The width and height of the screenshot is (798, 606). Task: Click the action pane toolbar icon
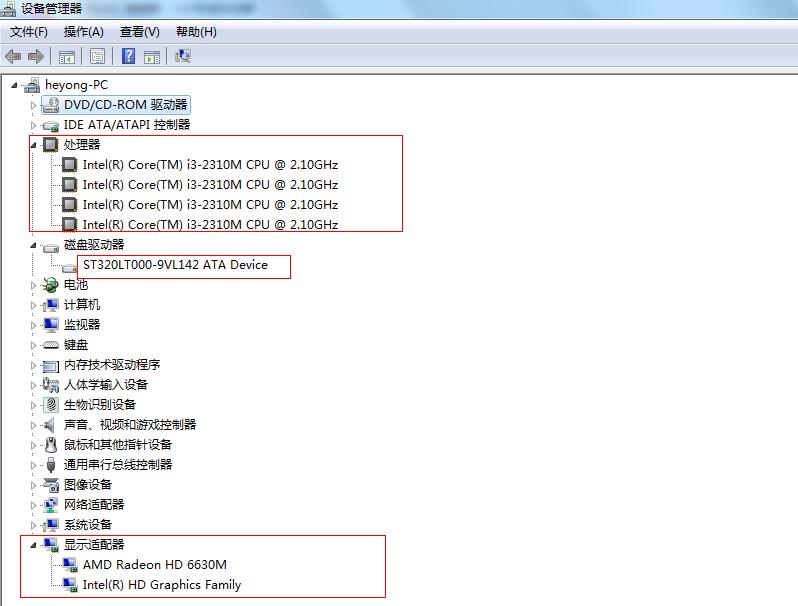[x=152, y=56]
